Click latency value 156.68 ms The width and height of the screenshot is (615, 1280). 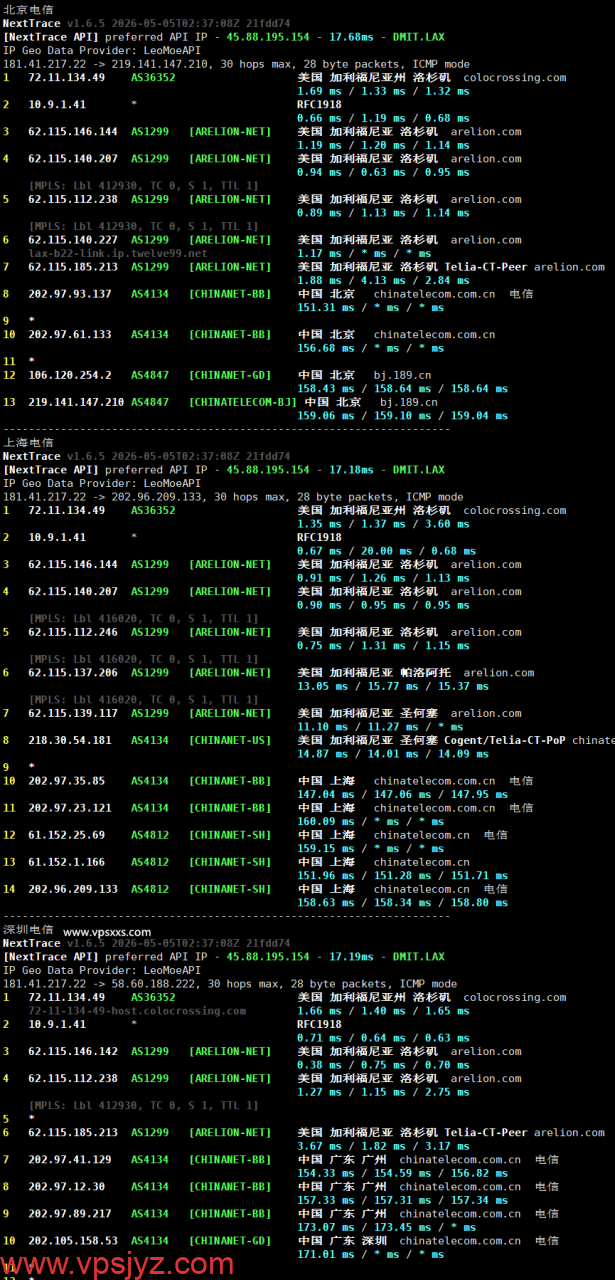326,348
